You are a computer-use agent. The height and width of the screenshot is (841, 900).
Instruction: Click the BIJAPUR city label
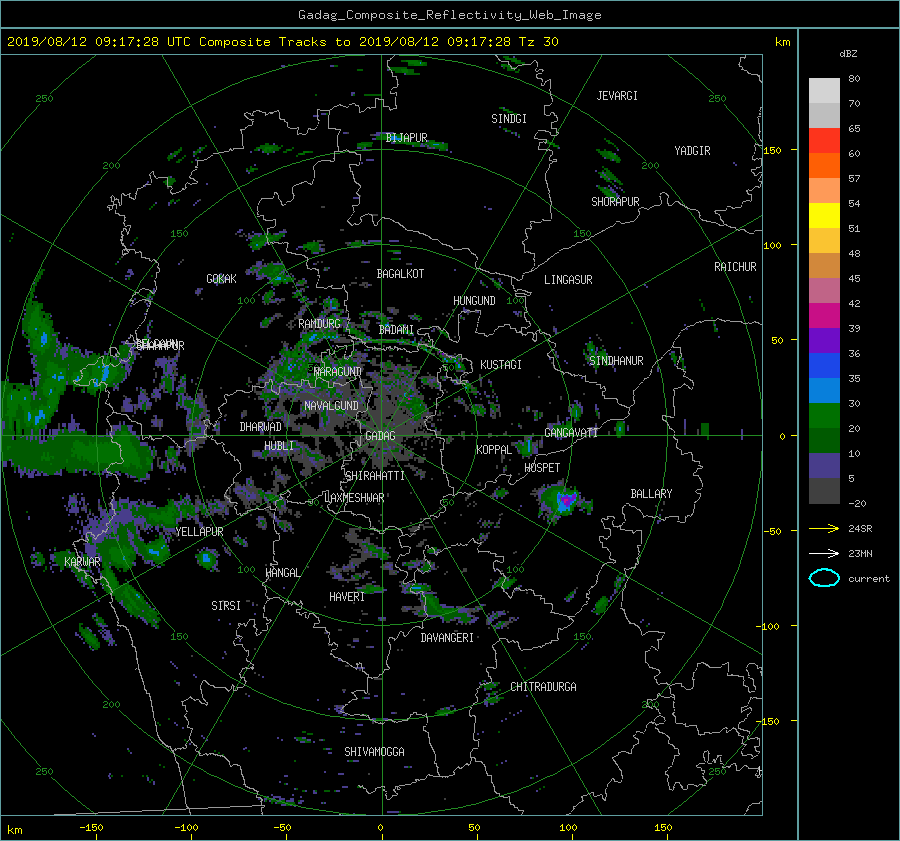click(406, 138)
